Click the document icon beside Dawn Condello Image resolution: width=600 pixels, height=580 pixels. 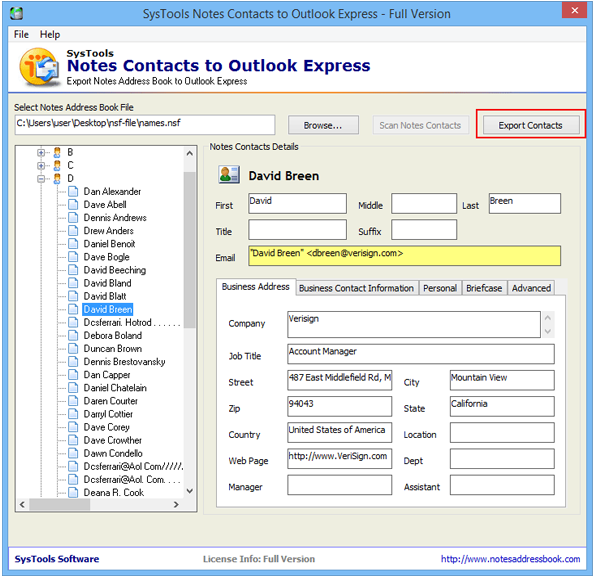pos(73,453)
